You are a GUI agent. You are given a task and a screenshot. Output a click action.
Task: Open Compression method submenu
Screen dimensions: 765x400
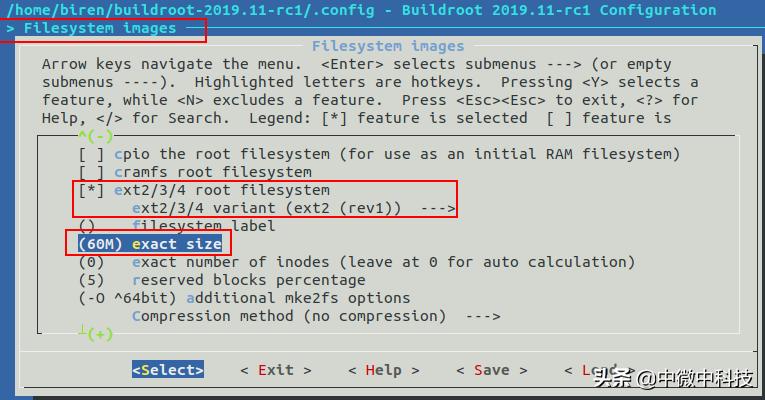316,316
